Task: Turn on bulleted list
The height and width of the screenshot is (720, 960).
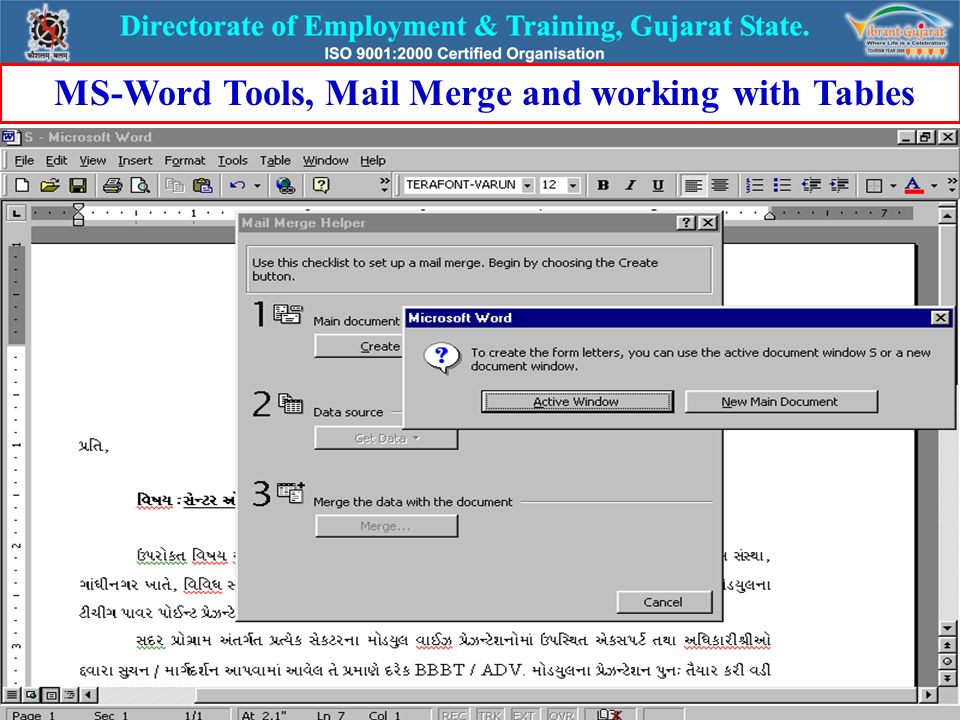Action: coord(782,185)
